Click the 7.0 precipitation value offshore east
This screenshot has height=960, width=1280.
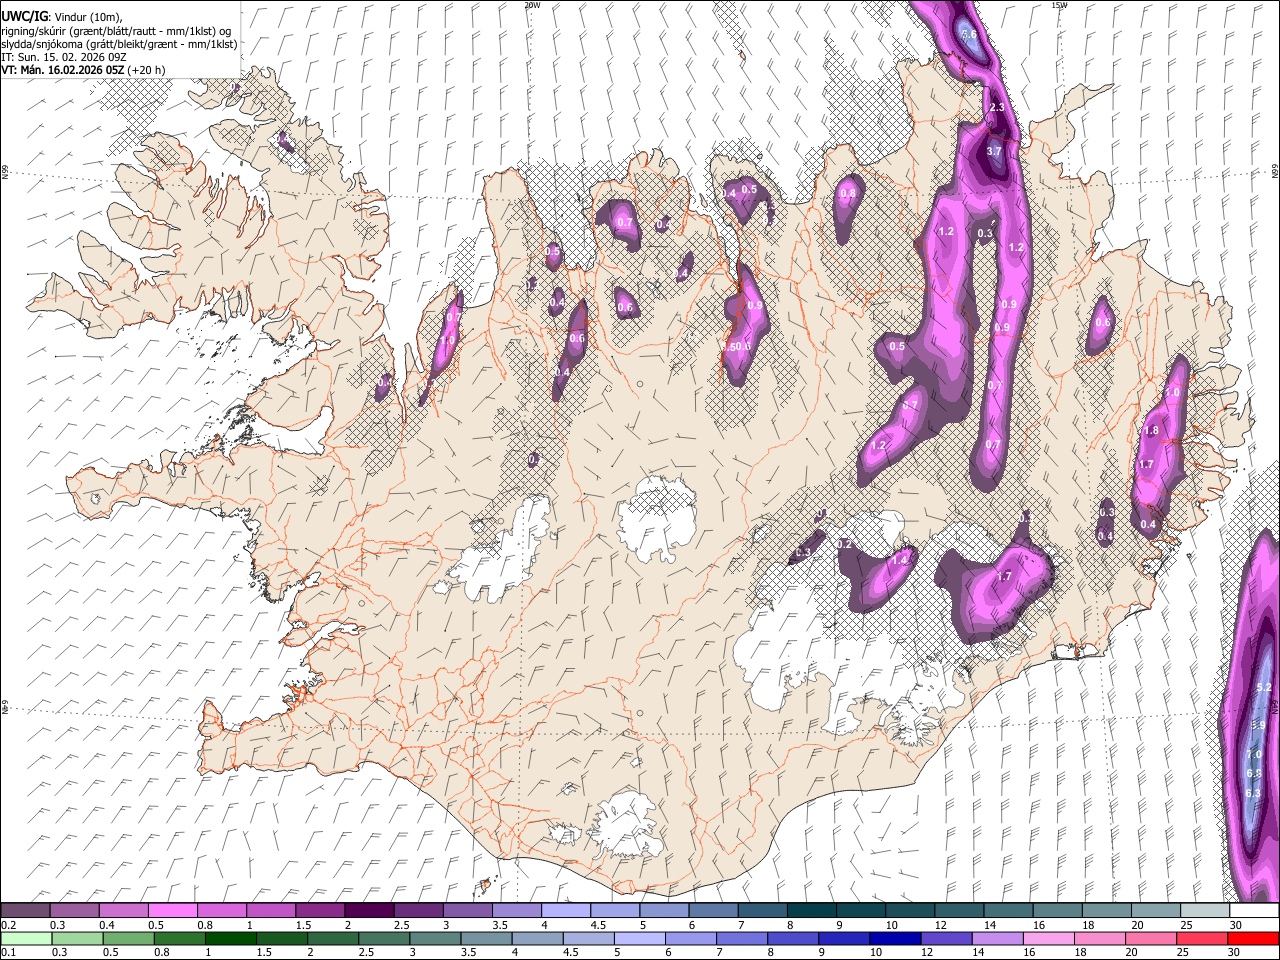point(1254,754)
